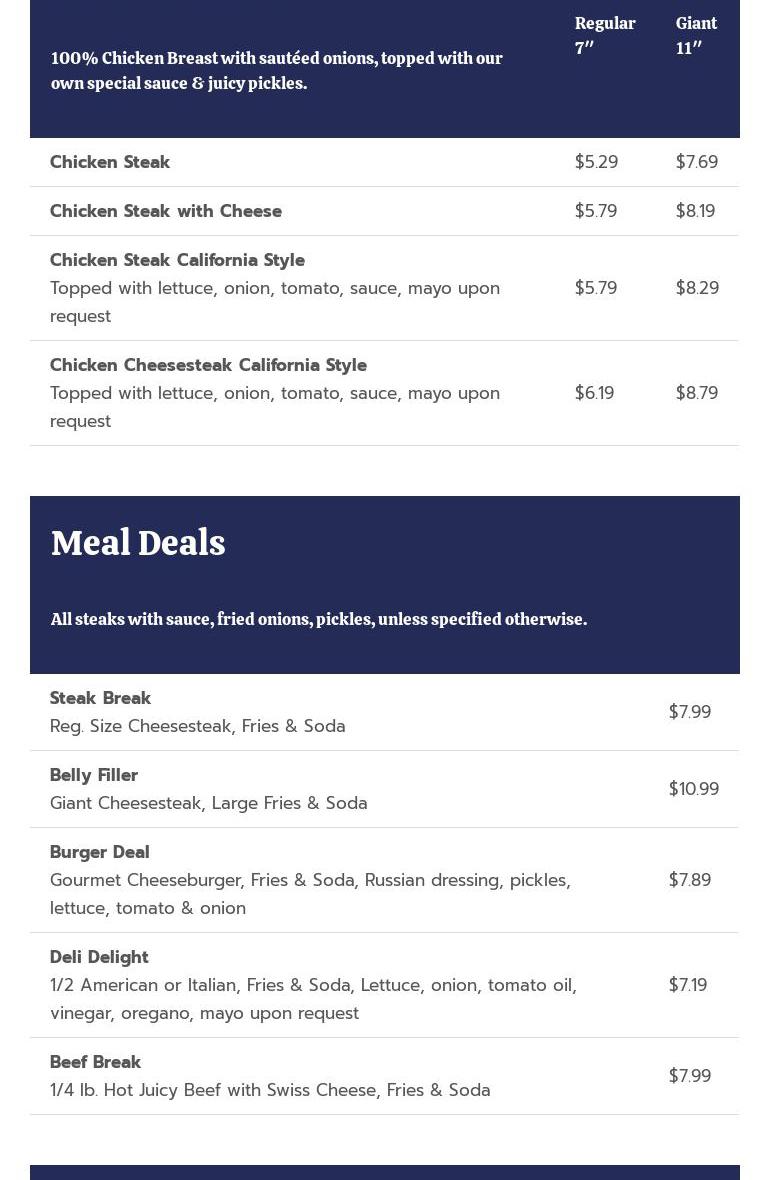Viewport: 770px width, 1180px height.
Task: Click the $7.19 Deli Delight price
Action: pyautogui.click(x=687, y=985)
